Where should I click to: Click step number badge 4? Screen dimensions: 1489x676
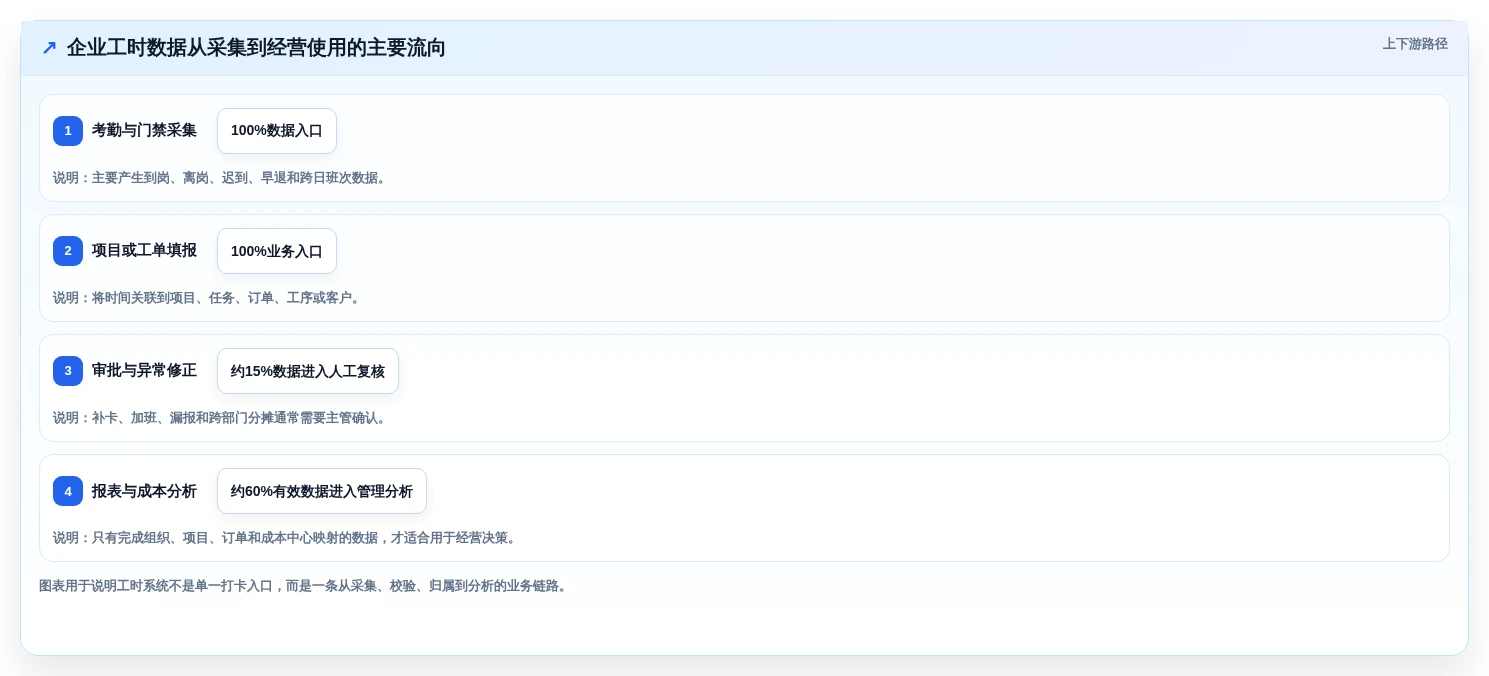68,491
